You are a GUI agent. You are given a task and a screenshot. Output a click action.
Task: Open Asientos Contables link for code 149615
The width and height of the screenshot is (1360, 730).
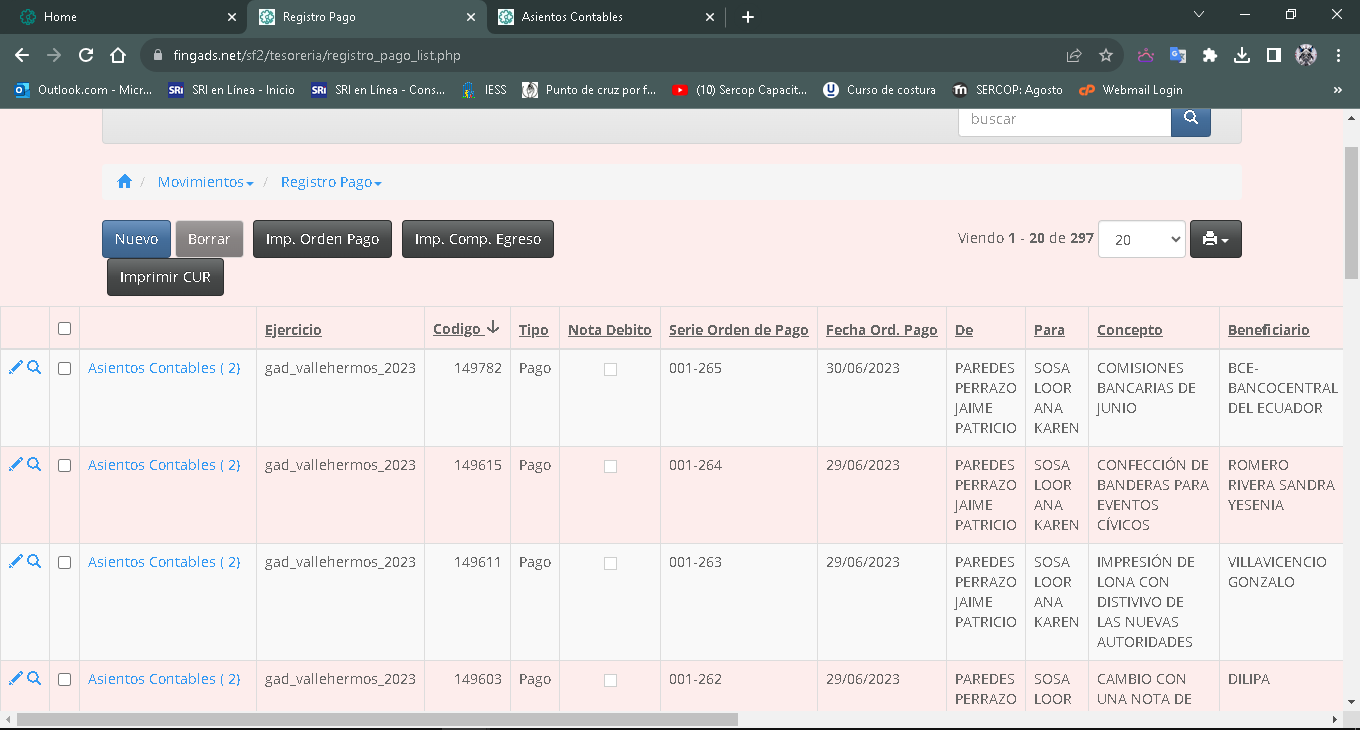[x=164, y=465]
